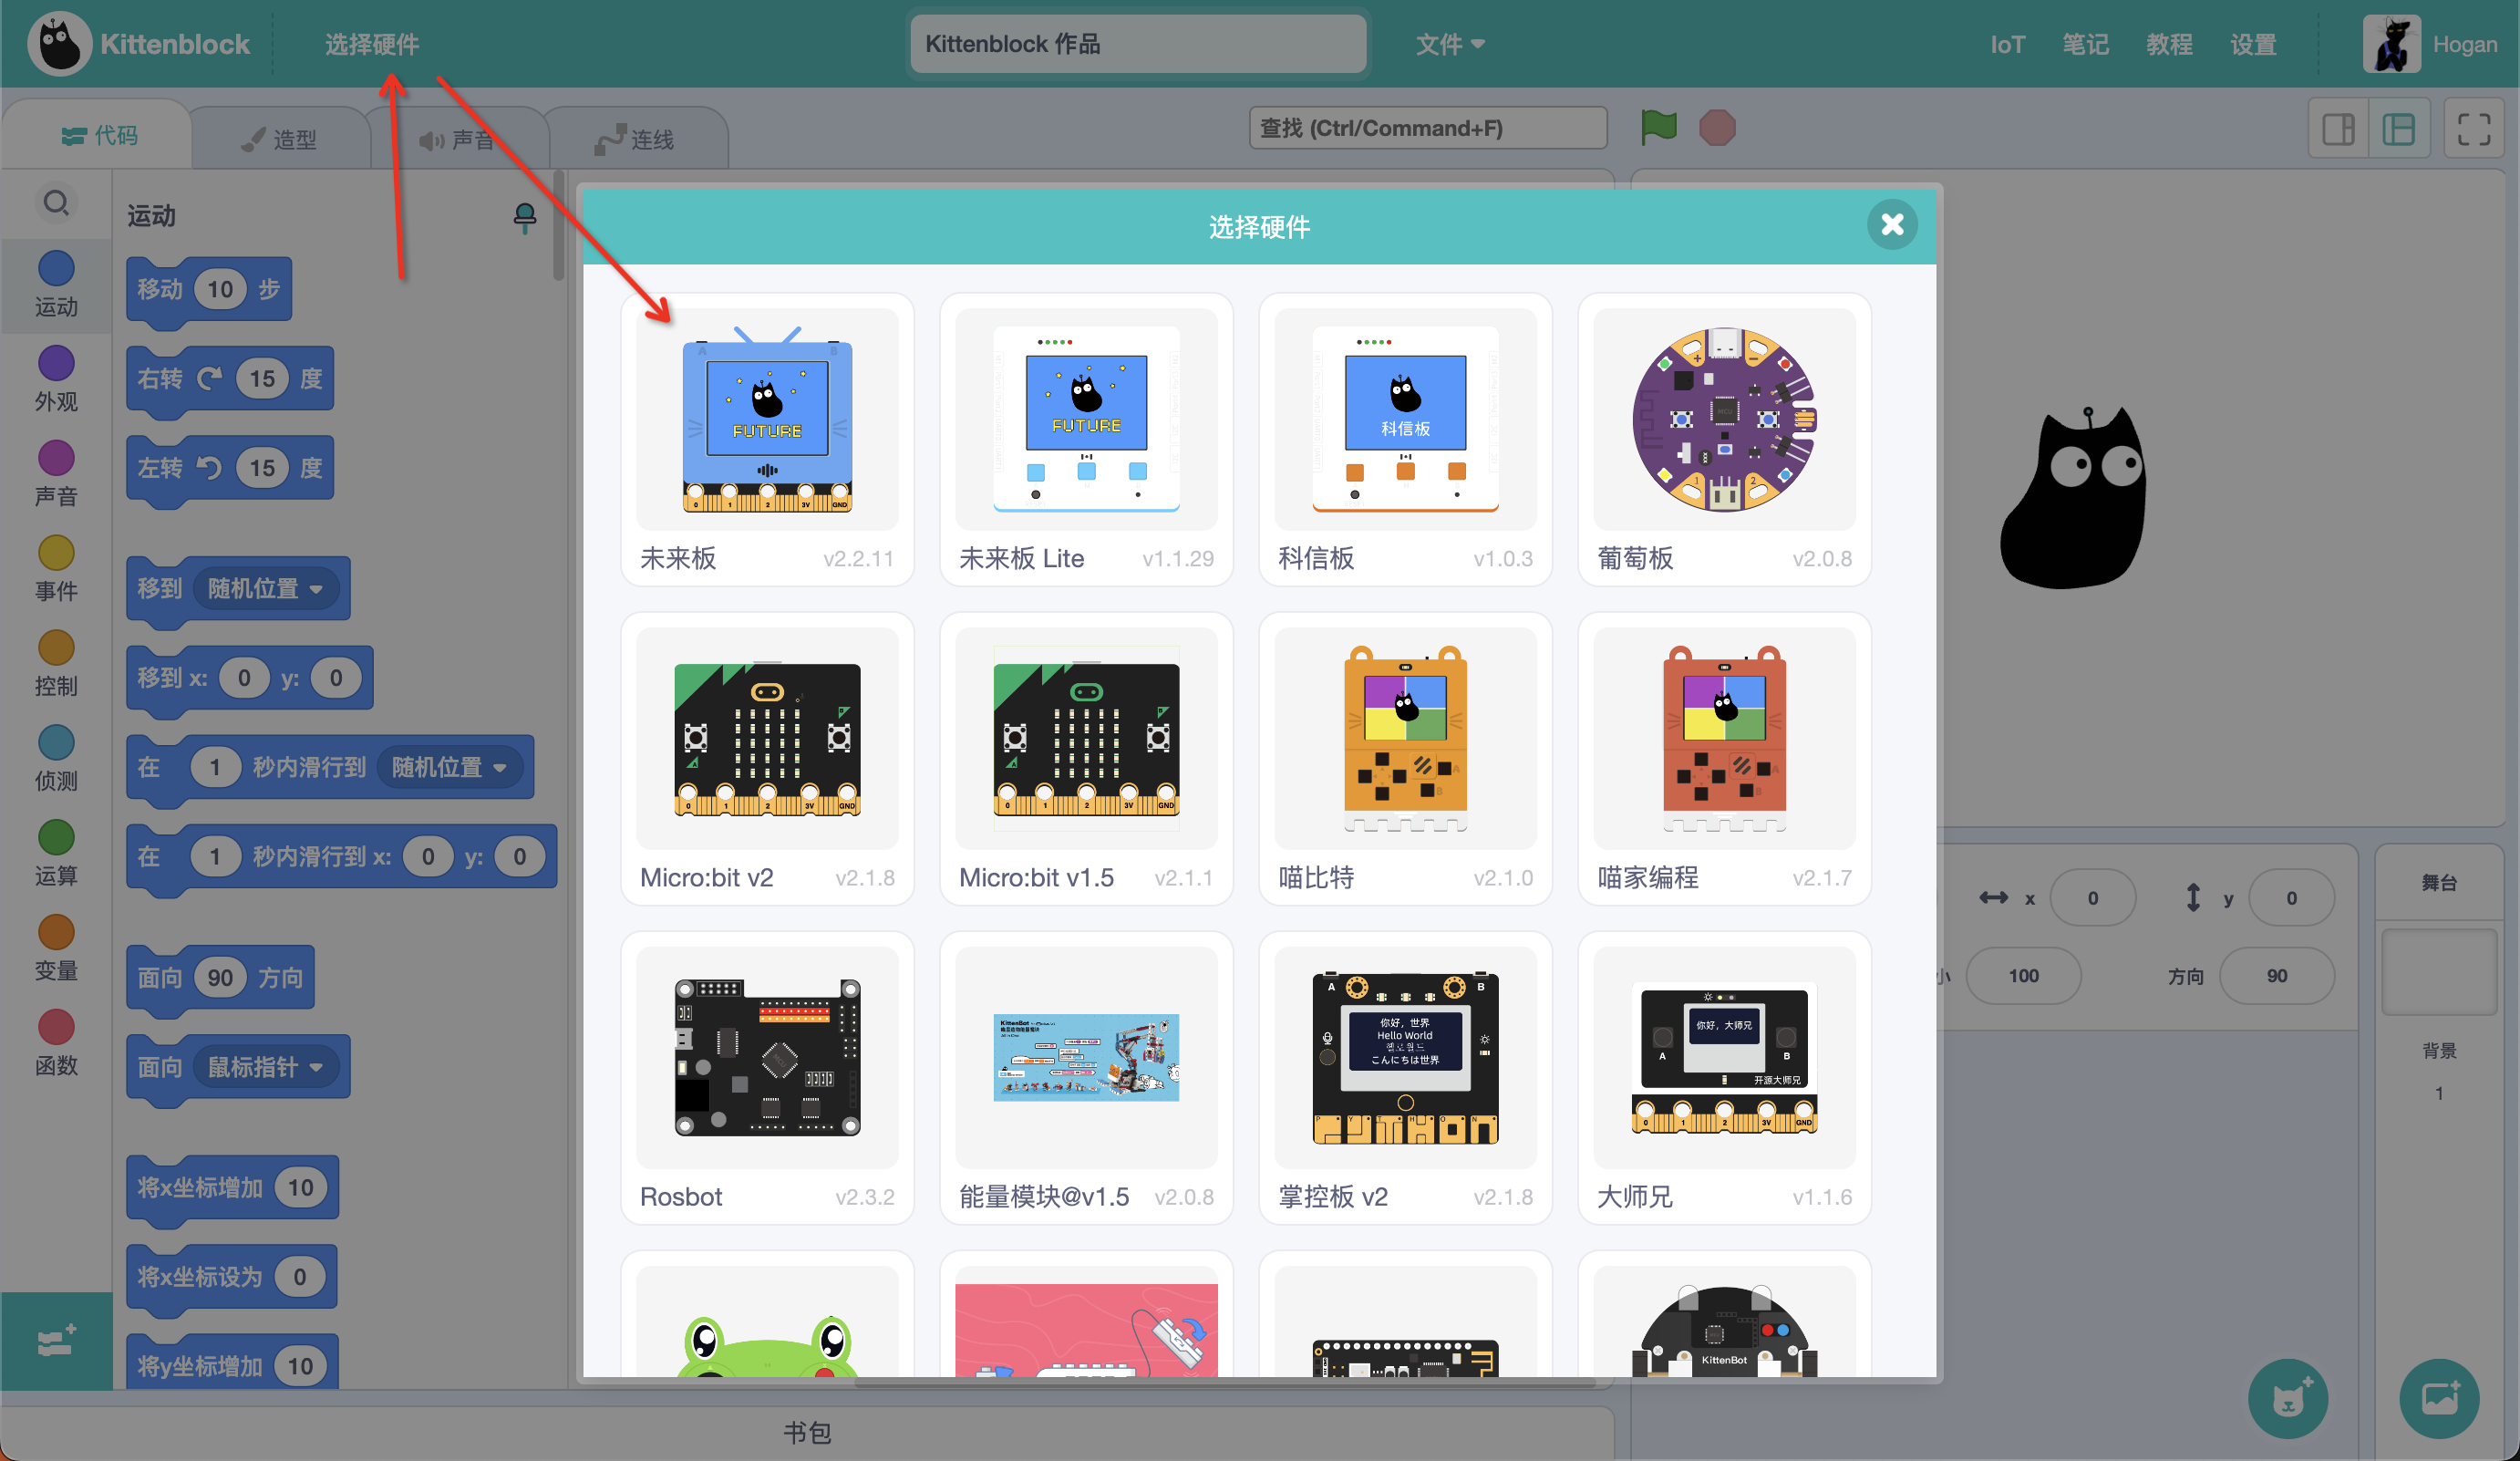Select the 运算 operators category
The height and width of the screenshot is (1461, 2520).
click(56, 855)
